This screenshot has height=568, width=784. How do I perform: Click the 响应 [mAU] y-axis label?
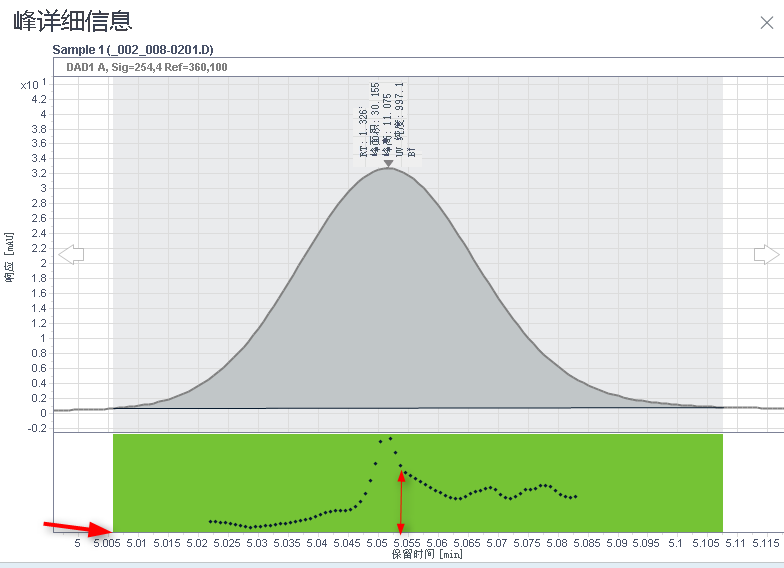pos(9,257)
